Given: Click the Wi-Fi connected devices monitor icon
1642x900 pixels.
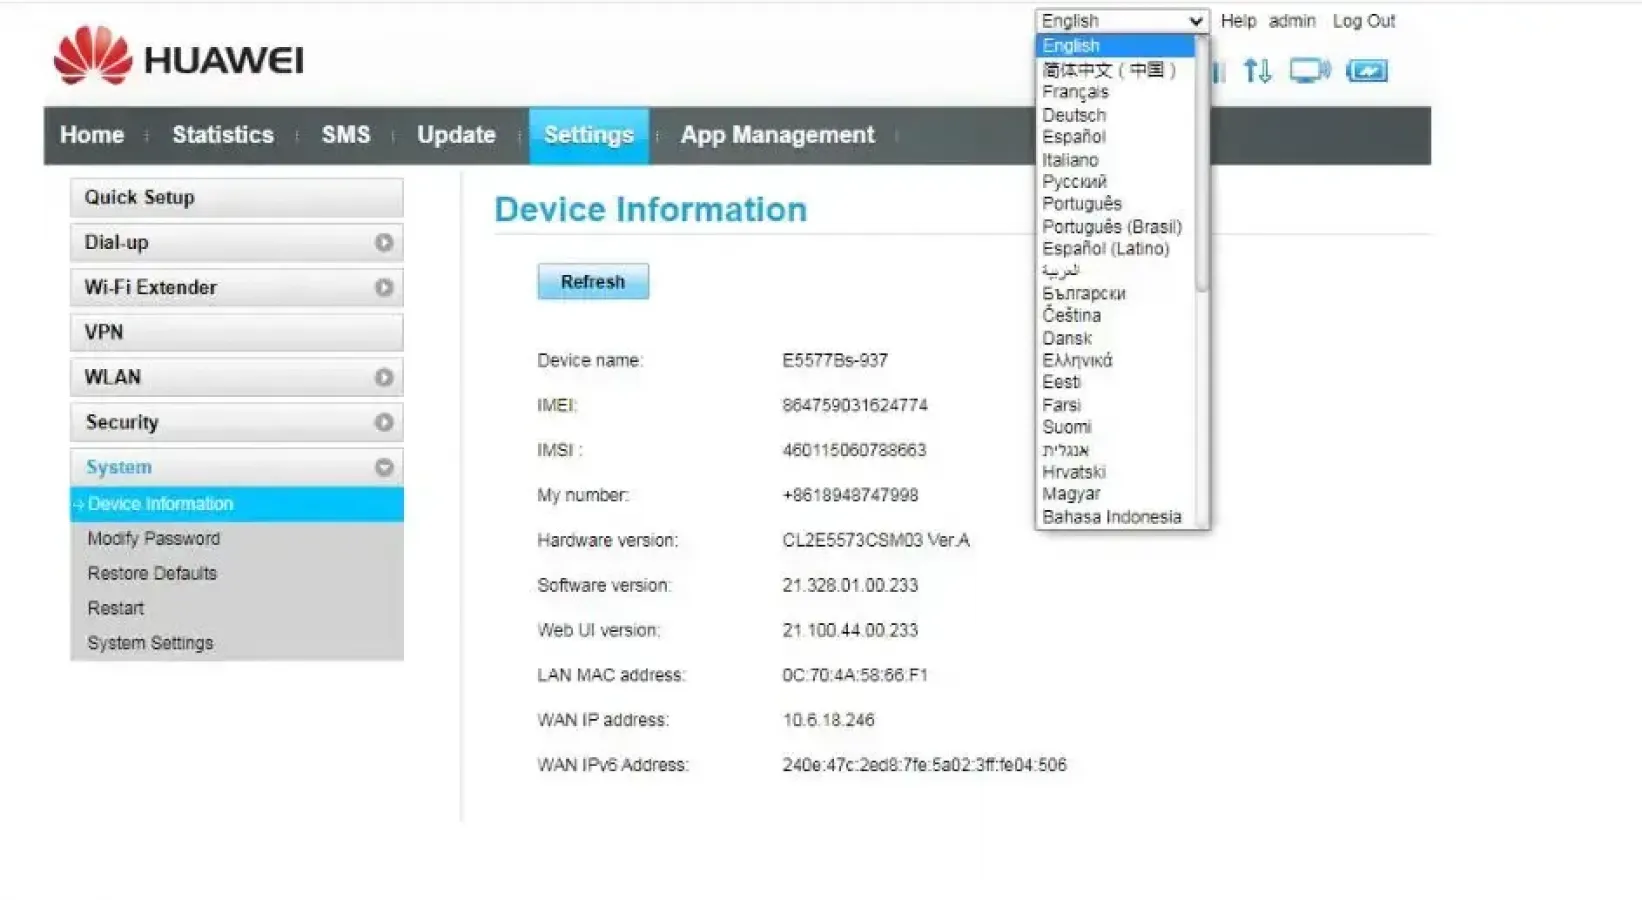Looking at the screenshot, I should 1309,71.
